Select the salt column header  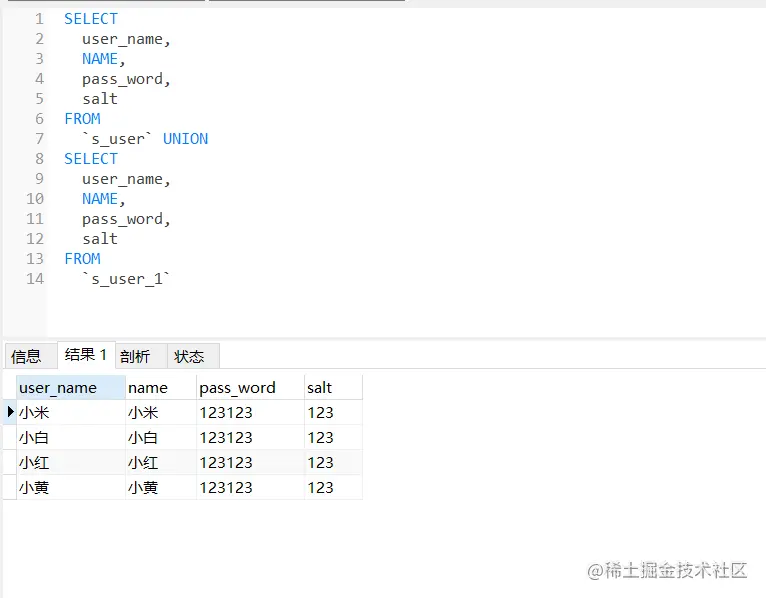320,388
